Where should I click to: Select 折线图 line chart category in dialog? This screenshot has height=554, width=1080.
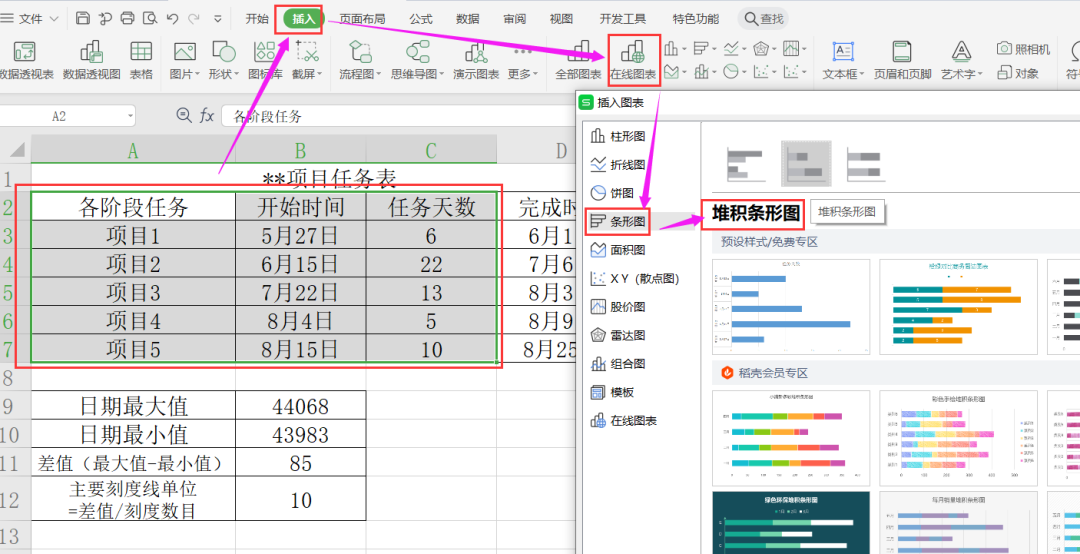[617, 165]
